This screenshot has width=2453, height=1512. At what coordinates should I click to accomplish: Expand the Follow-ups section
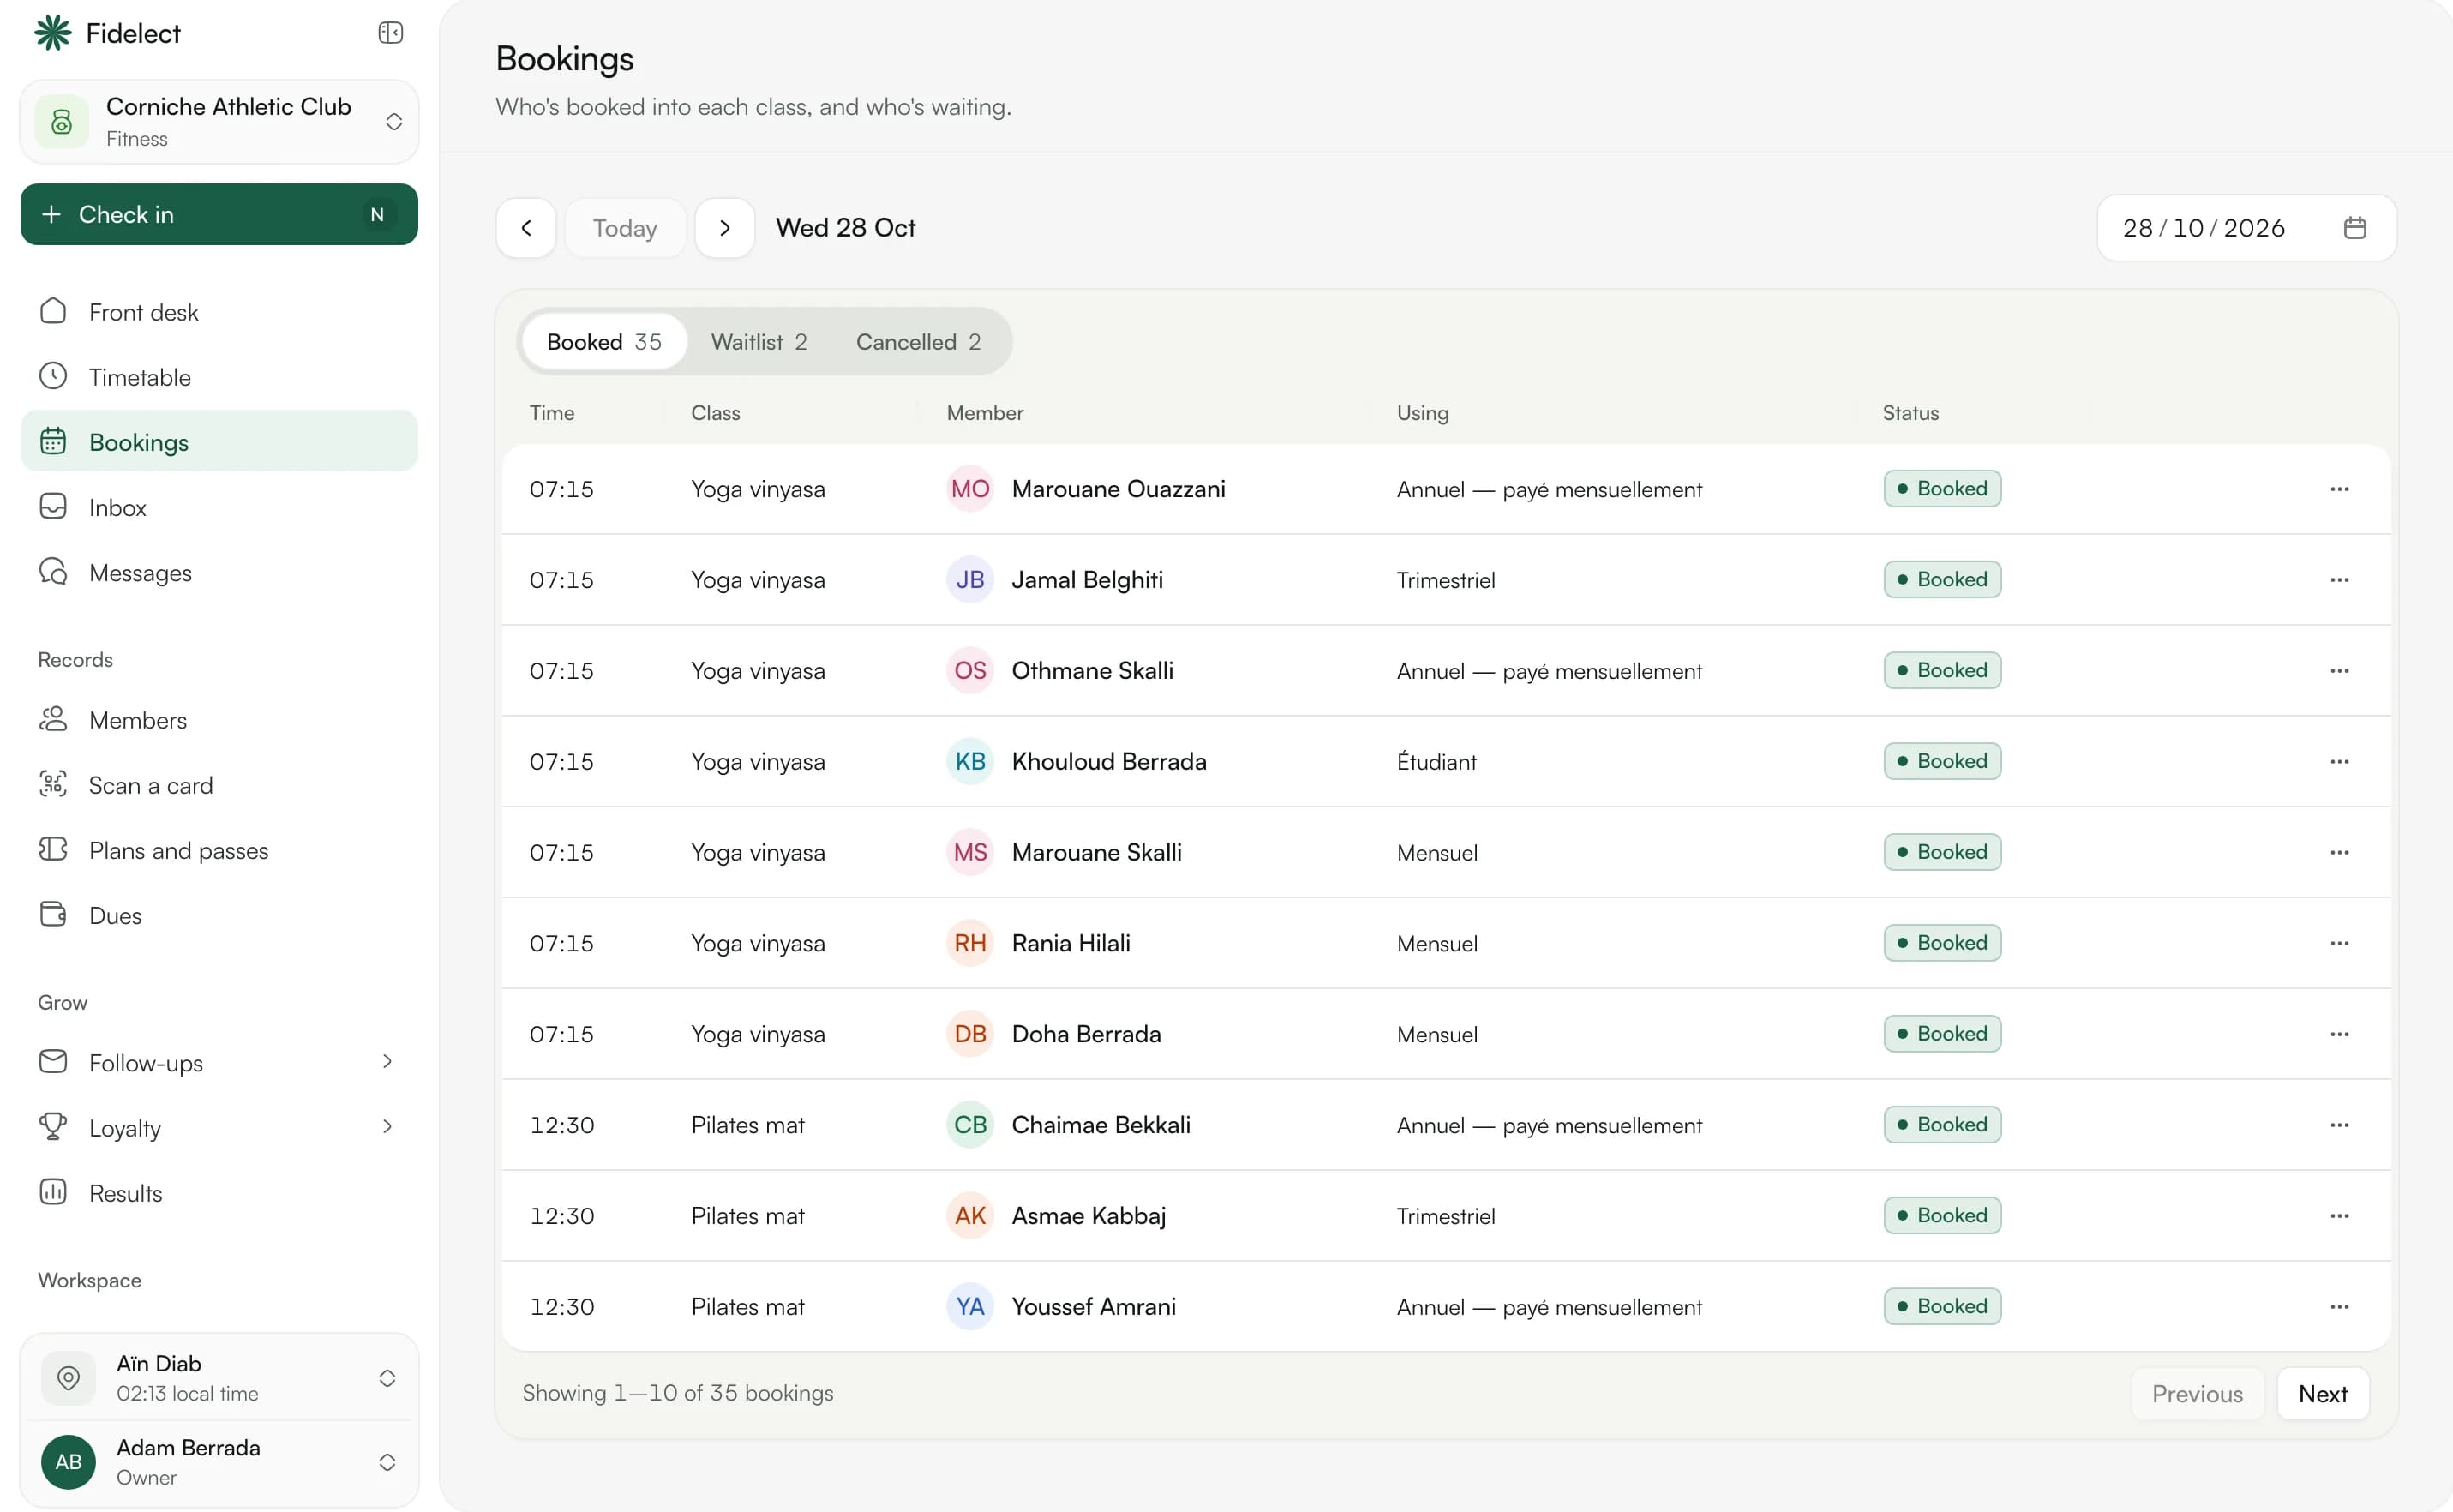coord(219,1062)
